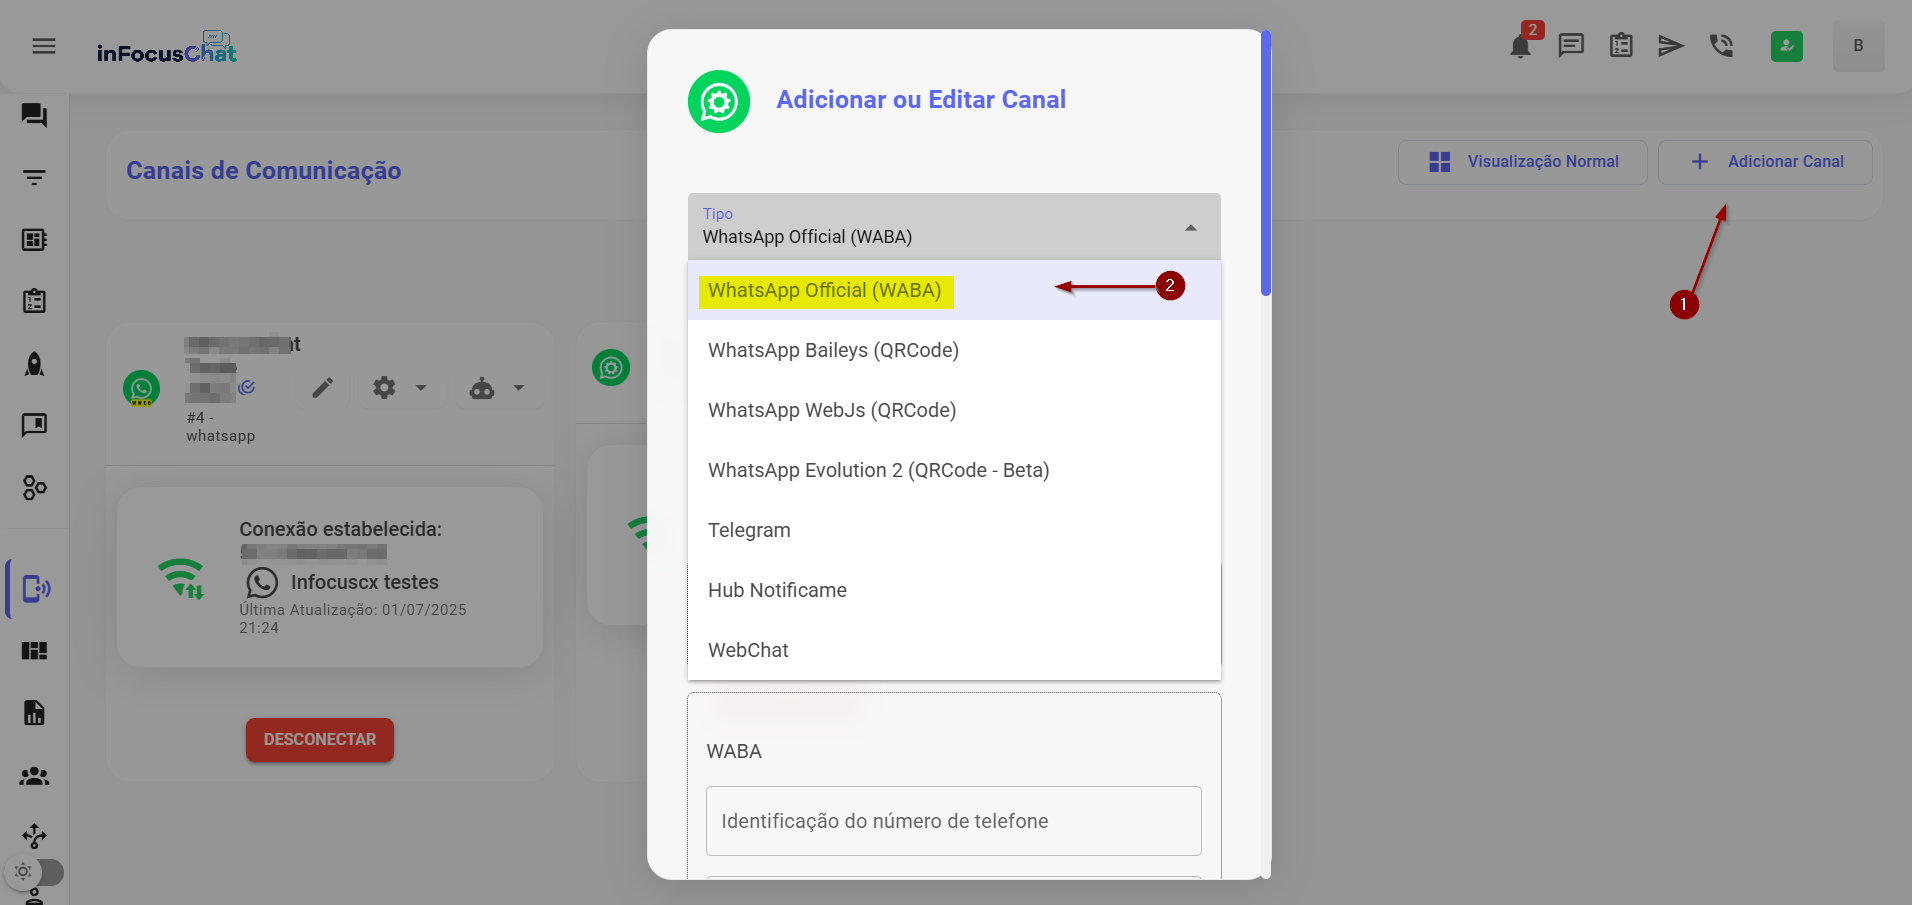The height and width of the screenshot is (905, 1912).
Task: Expand the bot dropdown on channel card
Action: pos(497,388)
